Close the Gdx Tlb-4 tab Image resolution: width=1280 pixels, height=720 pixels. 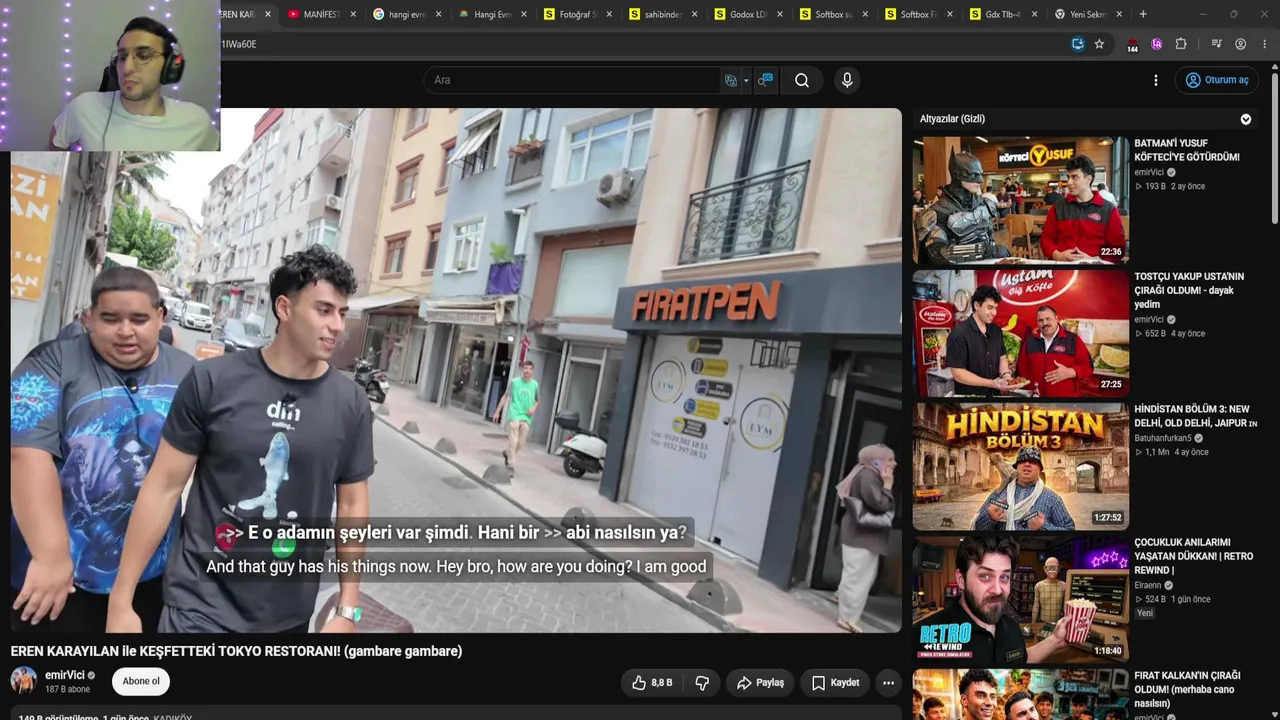click(x=1034, y=15)
